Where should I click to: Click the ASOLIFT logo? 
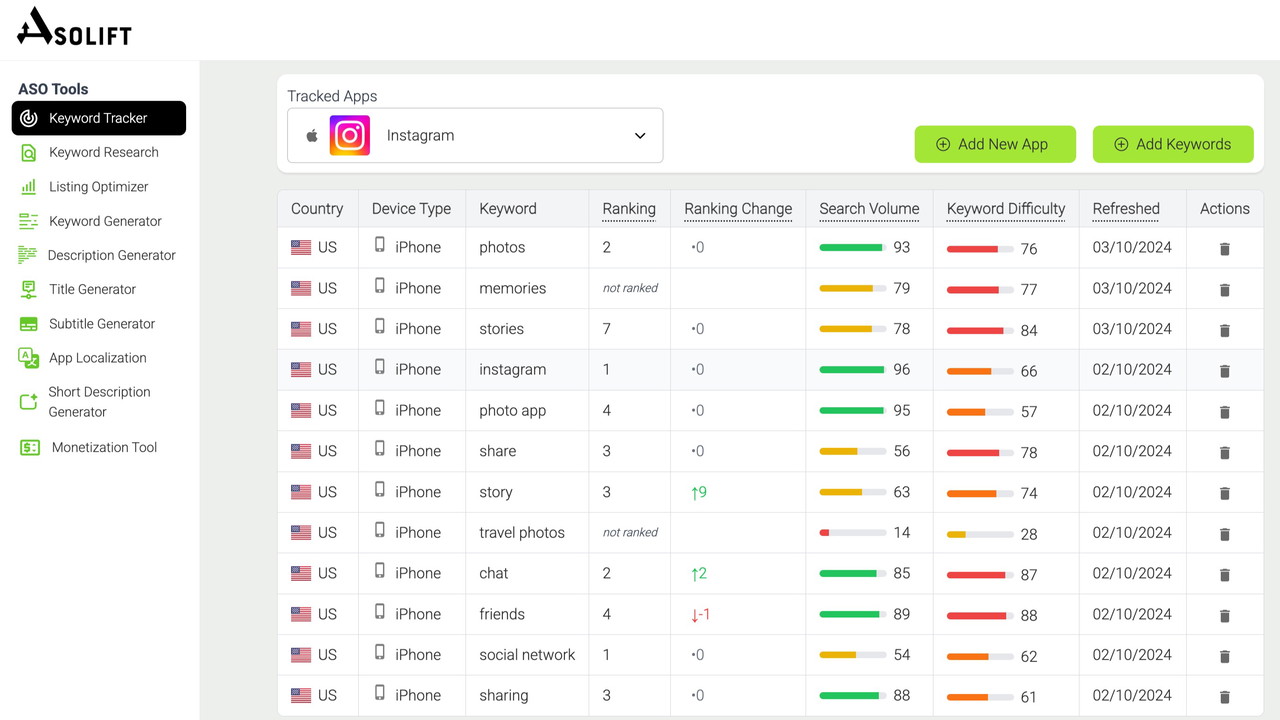[x=74, y=27]
